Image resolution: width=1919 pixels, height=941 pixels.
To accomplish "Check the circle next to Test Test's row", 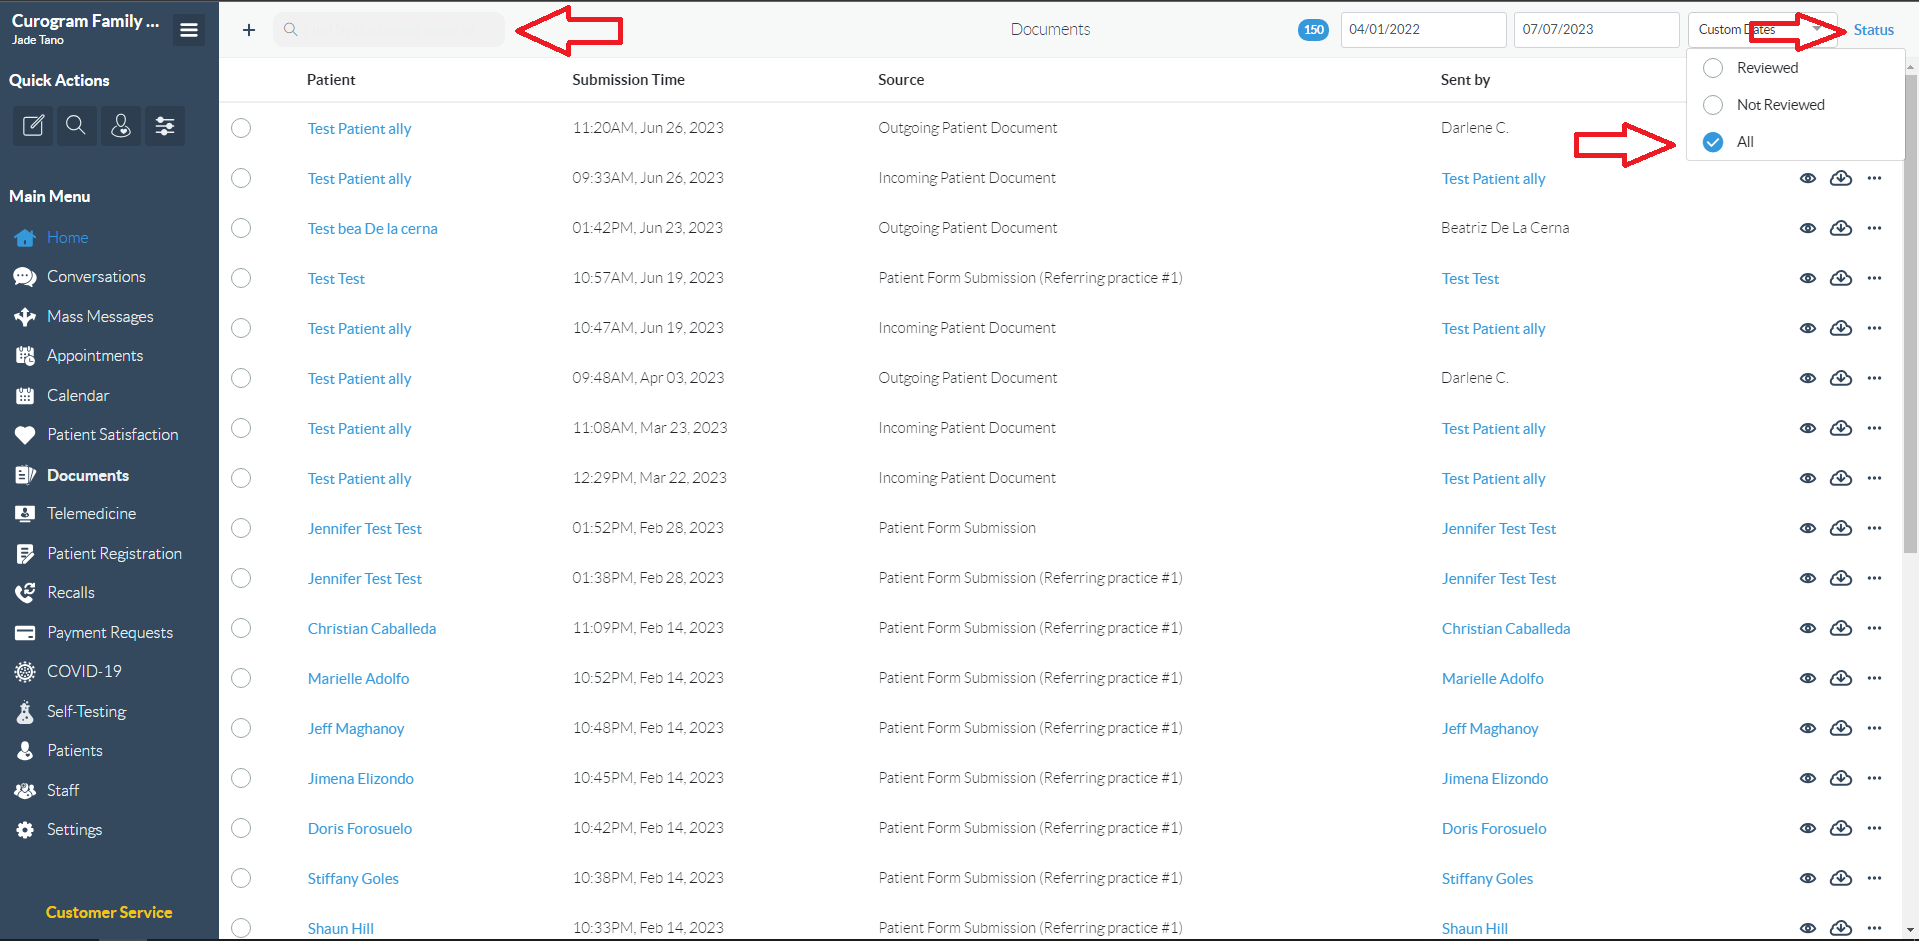I will [x=241, y=278].
